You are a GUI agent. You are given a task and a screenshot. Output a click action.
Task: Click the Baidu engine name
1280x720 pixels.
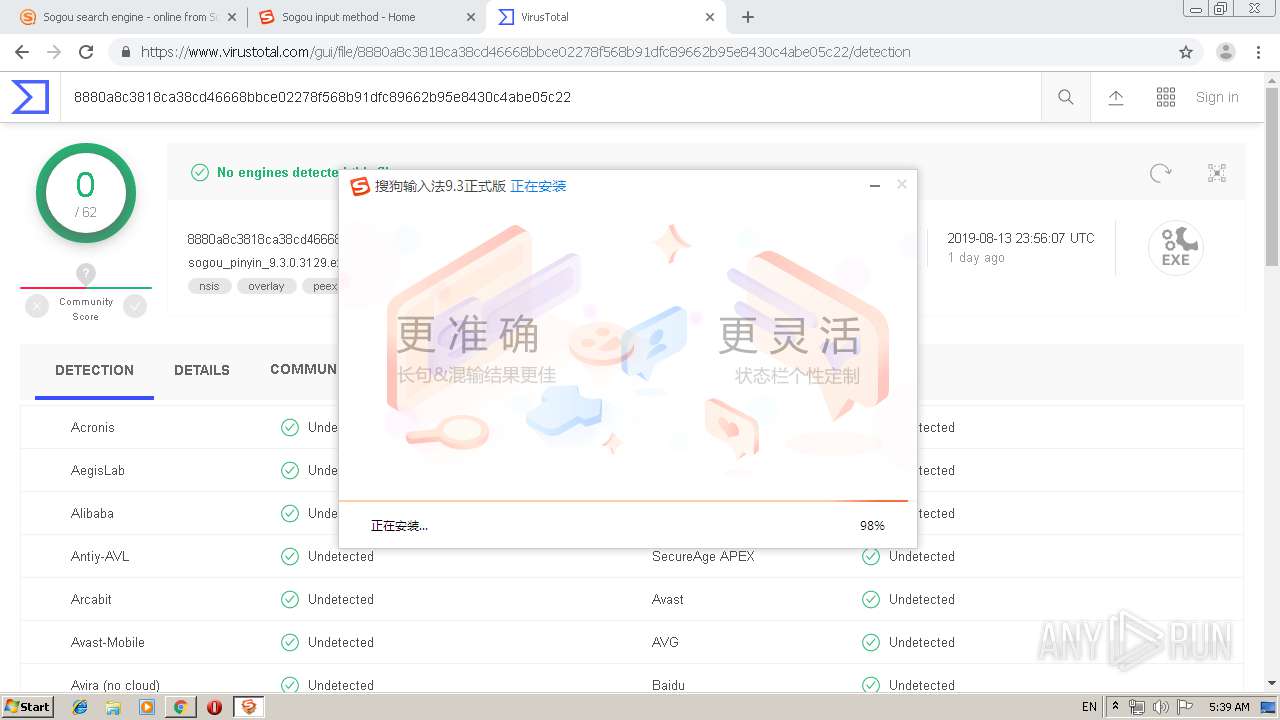tap(668, 685)
